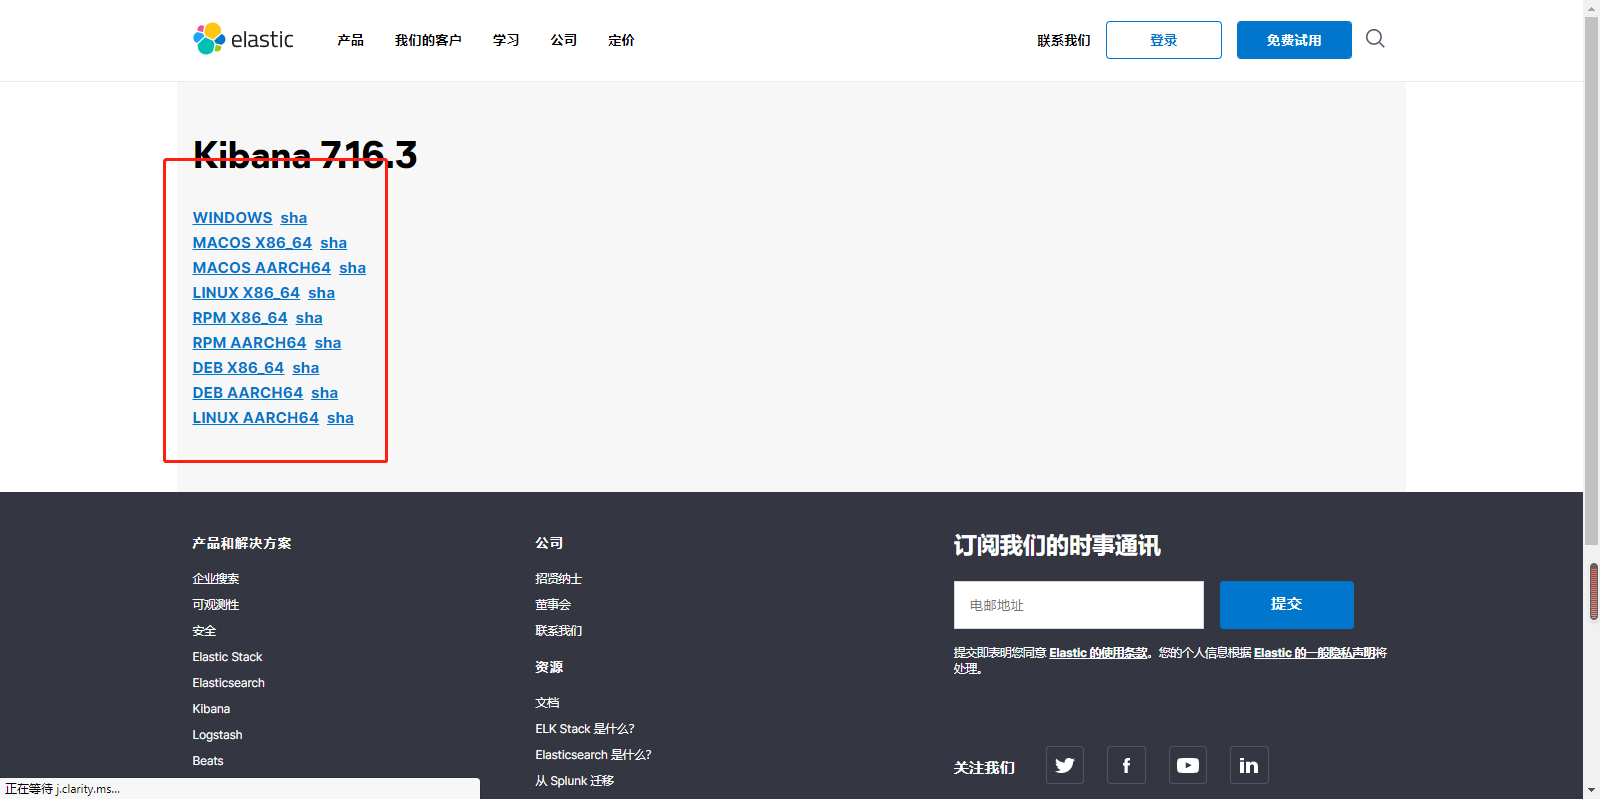Open sha link for RPM AARCH64
1600x799 pixels.
pos(328,343)
